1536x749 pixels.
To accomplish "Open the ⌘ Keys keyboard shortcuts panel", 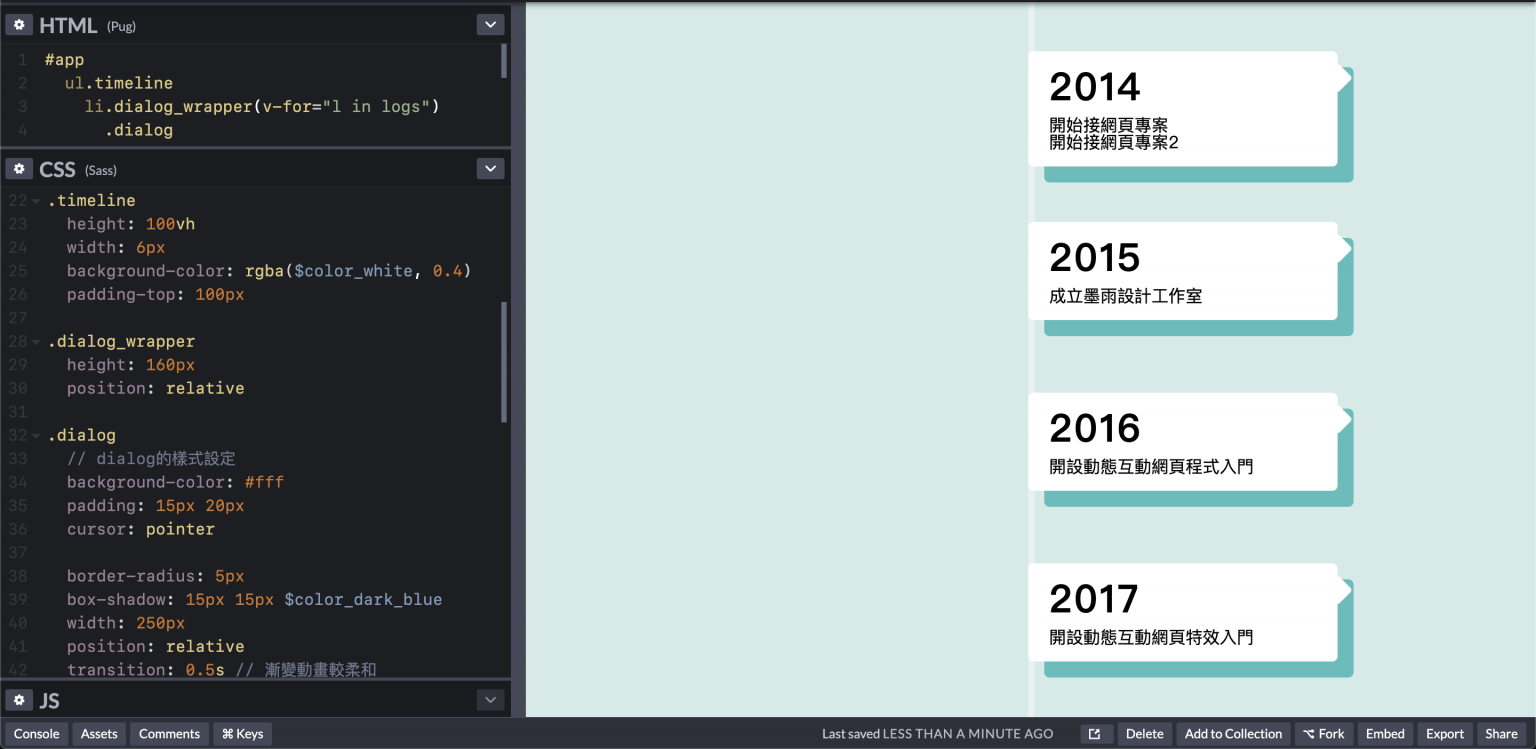I will click(241, 733).
